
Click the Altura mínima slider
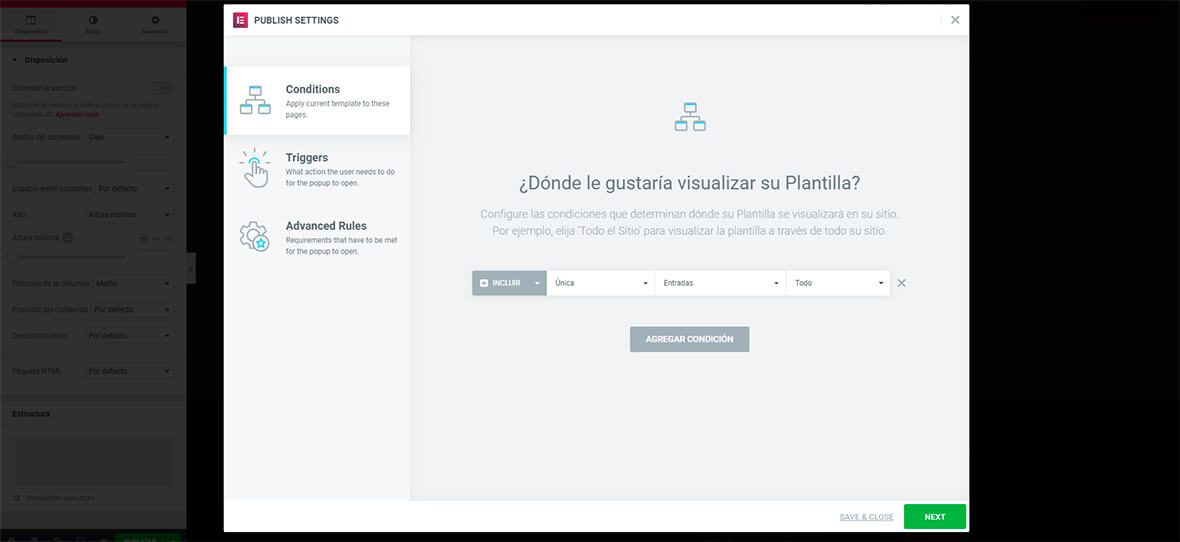68,257
